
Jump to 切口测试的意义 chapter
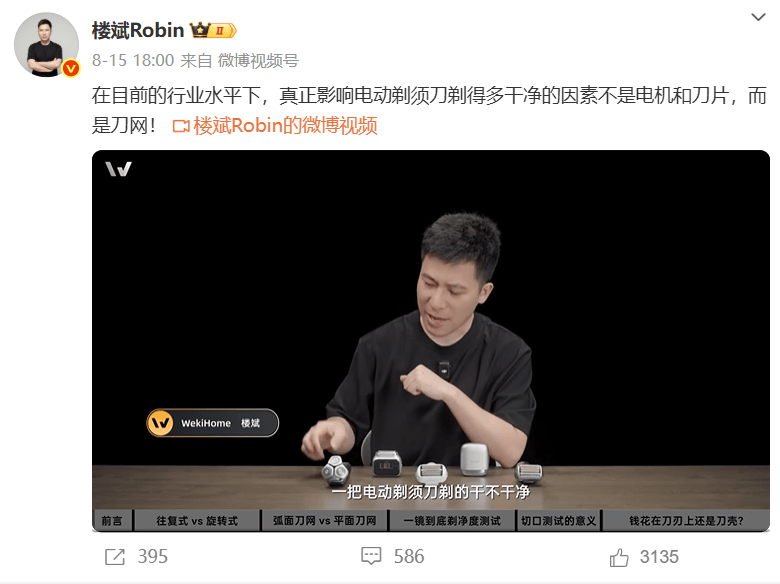click(x=559, y=520)
